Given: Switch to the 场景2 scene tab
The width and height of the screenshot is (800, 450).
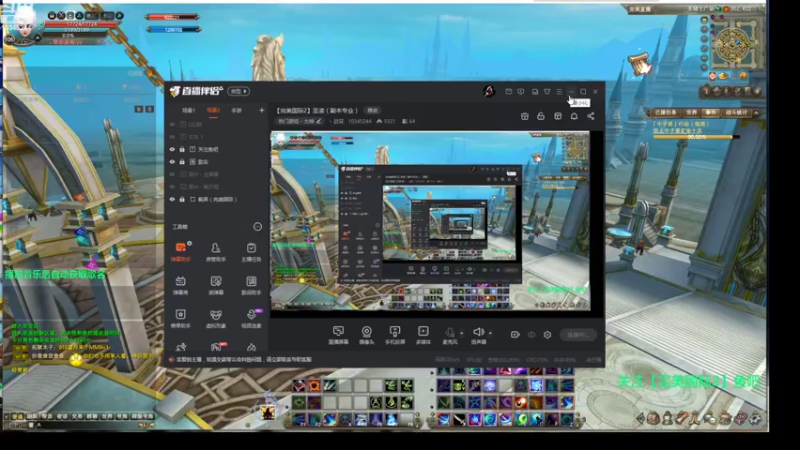Looking at the screenshot, I should coord(213,110).
